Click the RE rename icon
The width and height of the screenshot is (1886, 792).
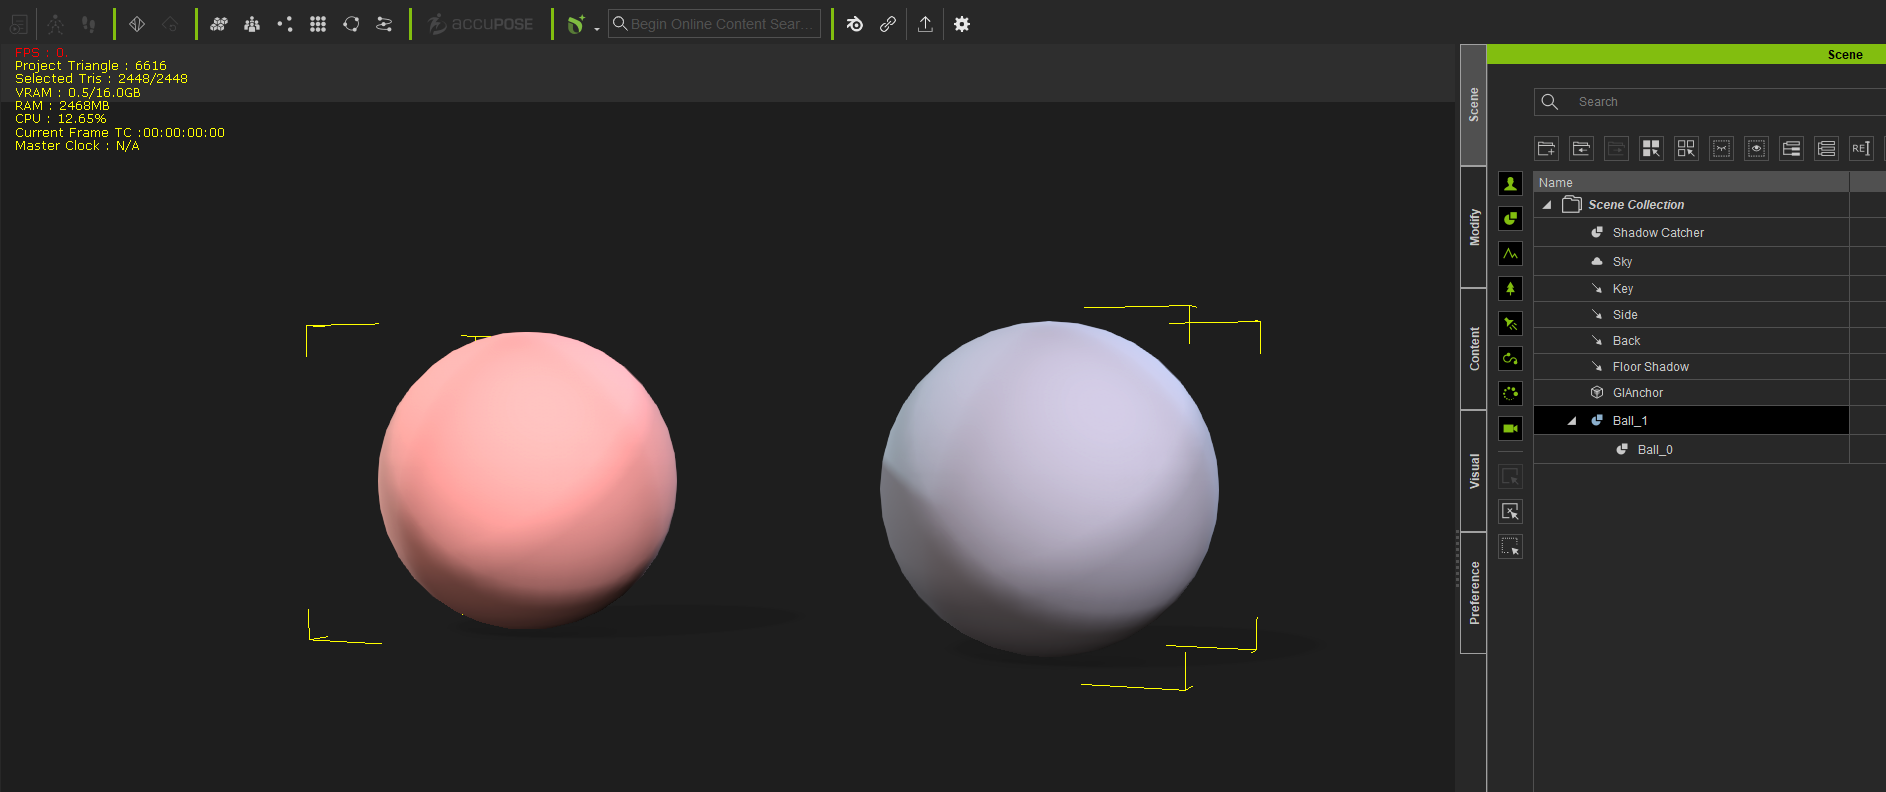1861,149
